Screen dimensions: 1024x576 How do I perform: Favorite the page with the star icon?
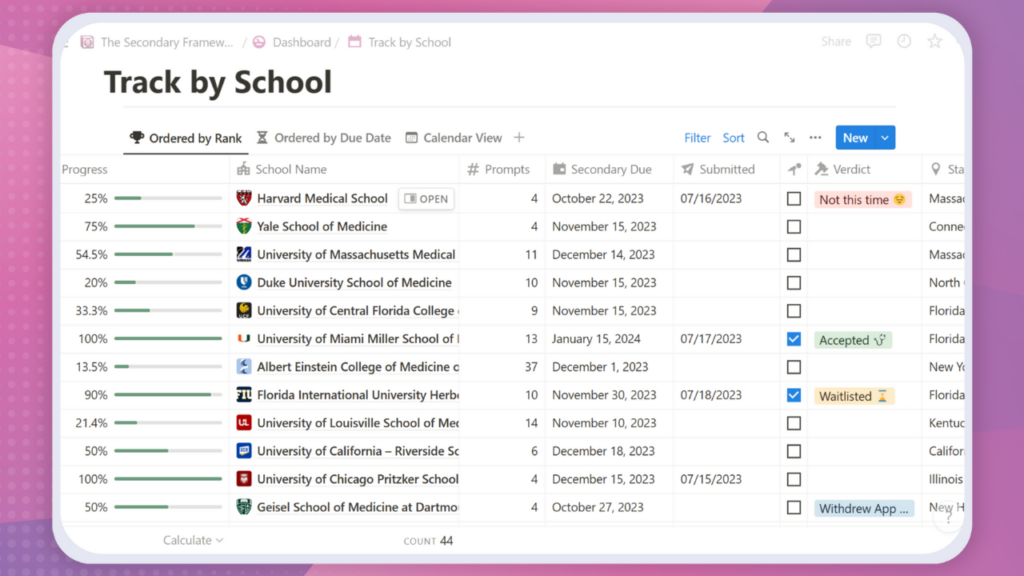coord(935,42)
